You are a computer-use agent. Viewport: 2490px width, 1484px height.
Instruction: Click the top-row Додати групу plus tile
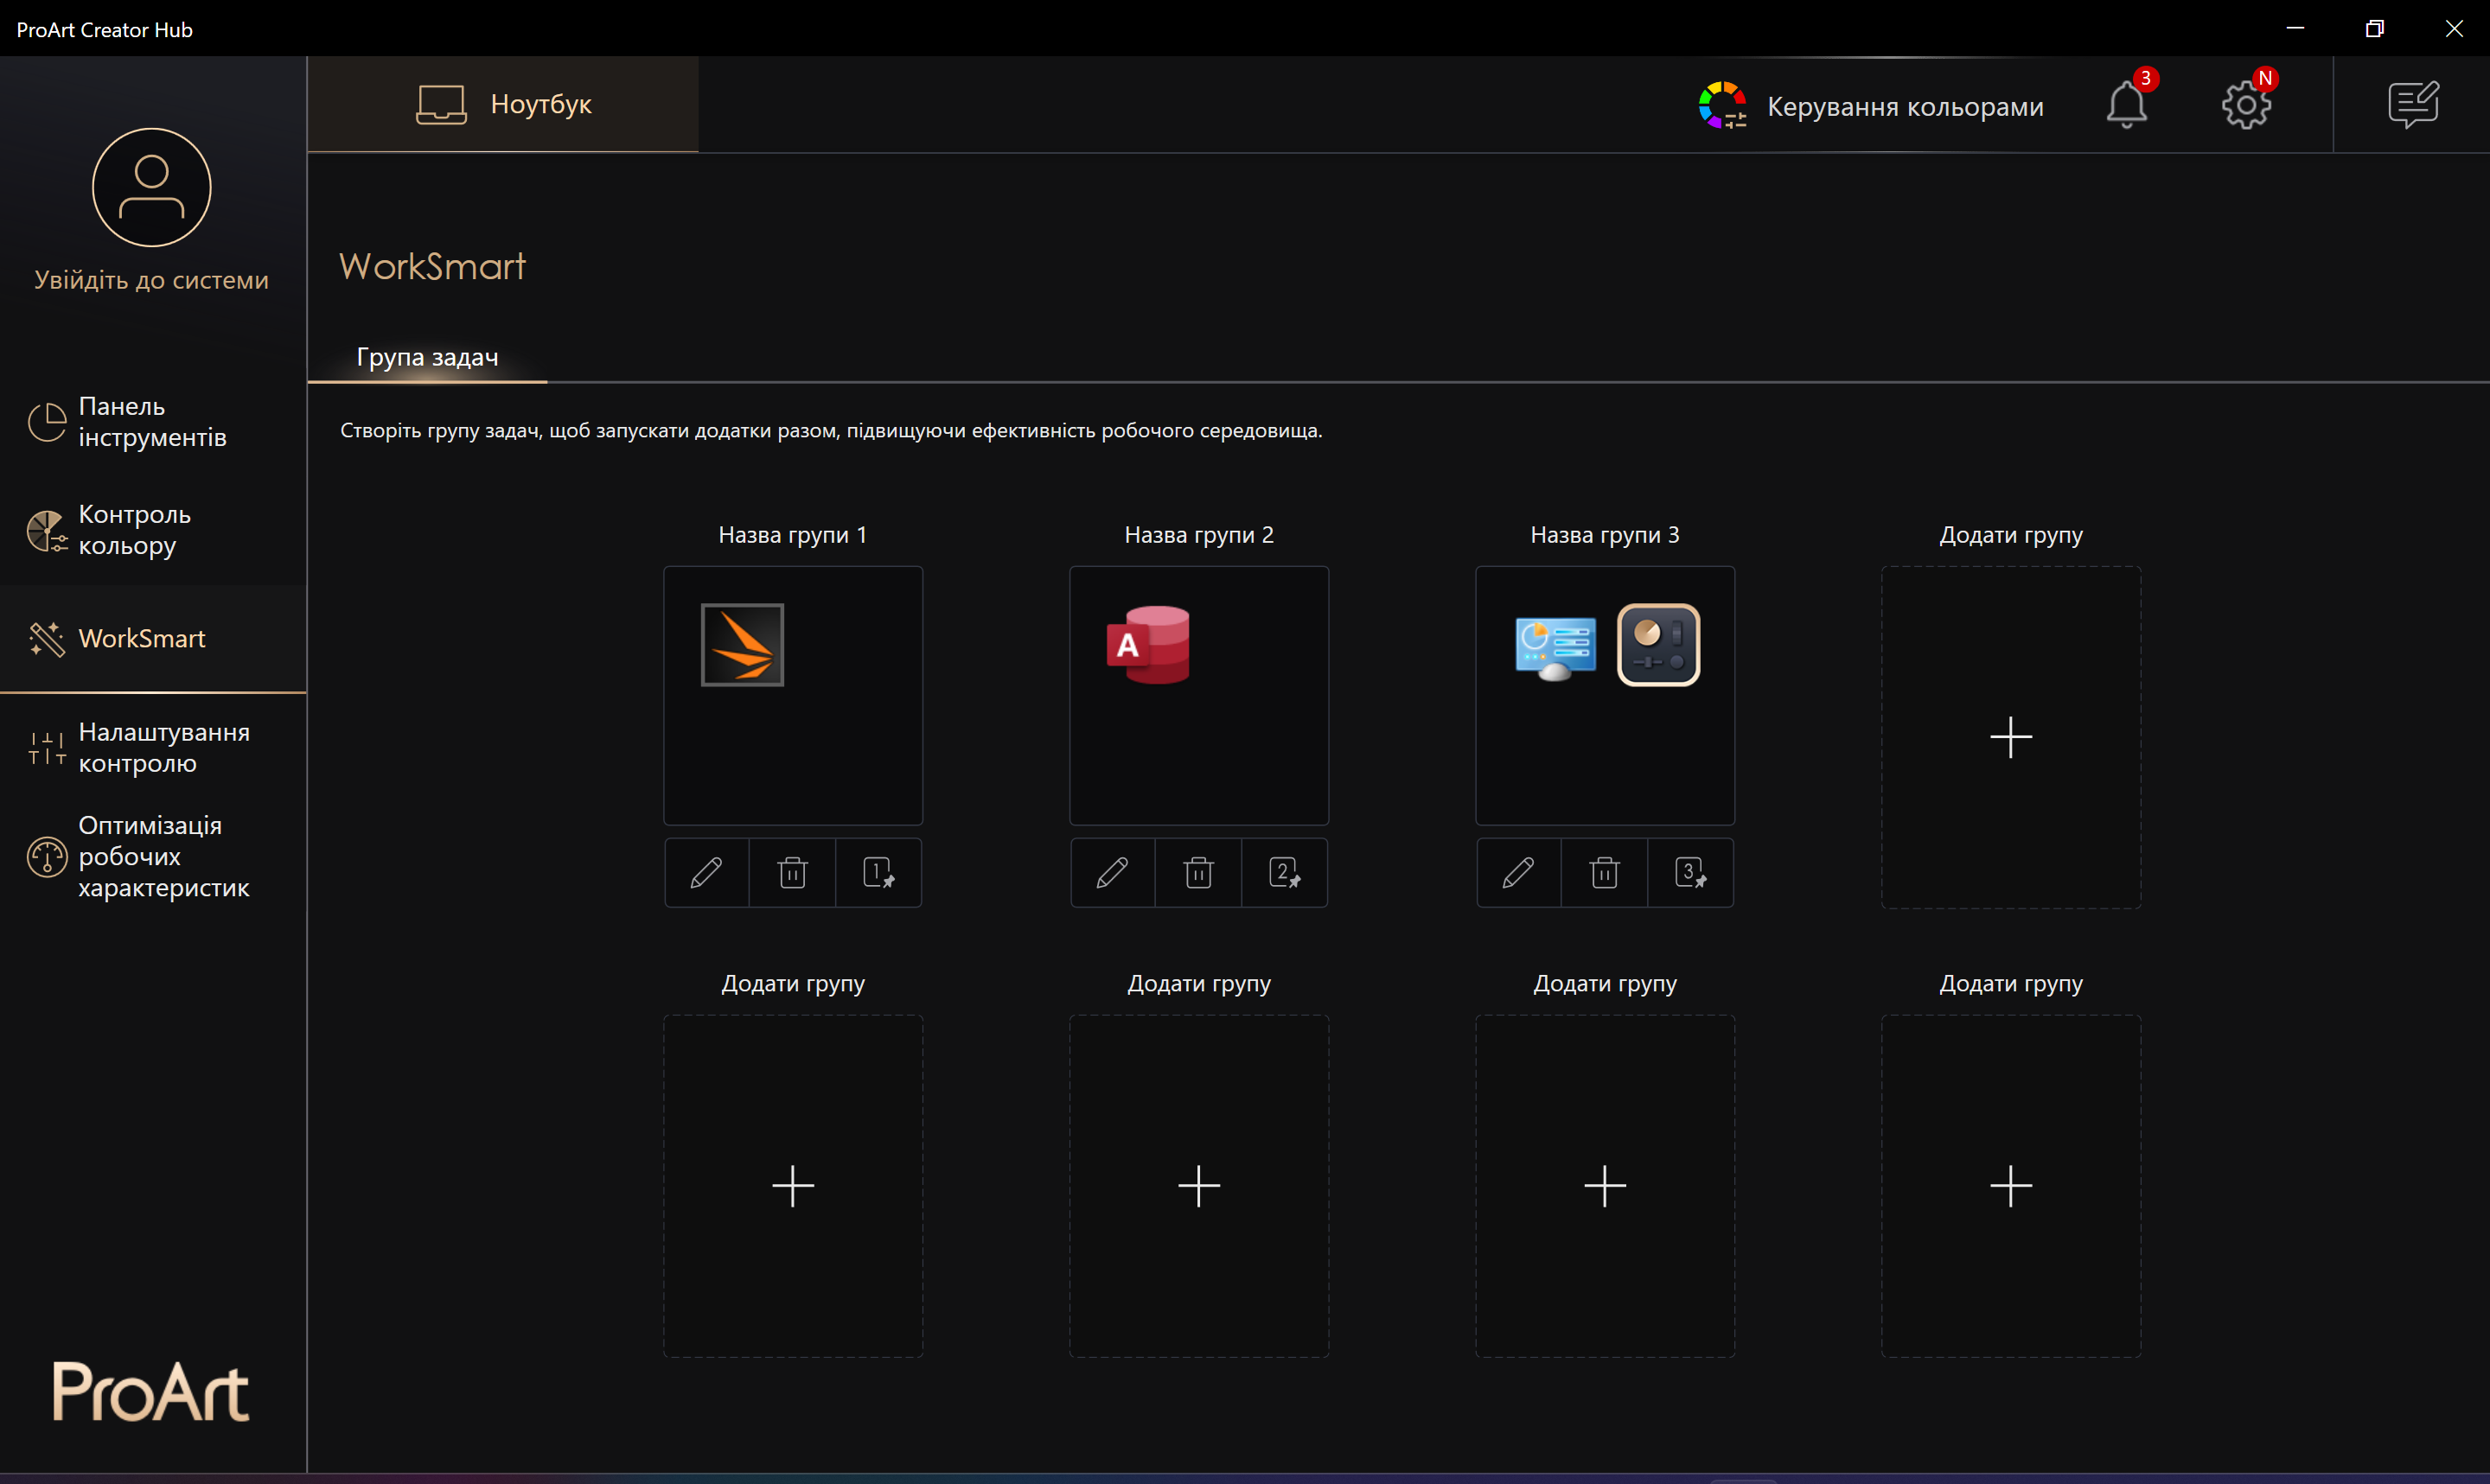(x=2010, y=737)
